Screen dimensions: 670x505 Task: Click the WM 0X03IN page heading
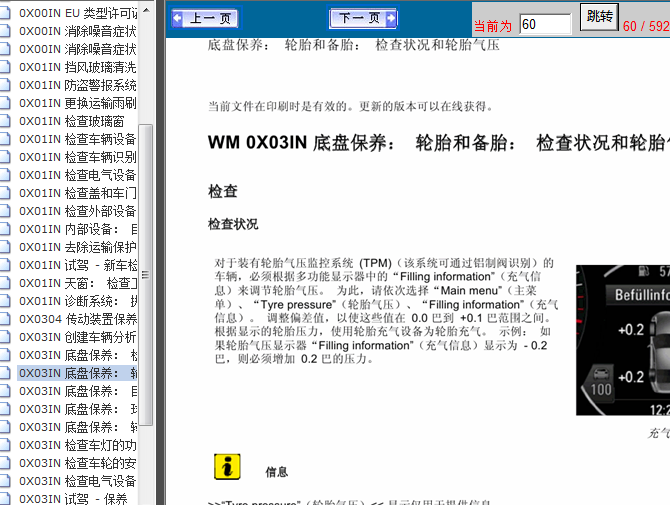point(439,143)
